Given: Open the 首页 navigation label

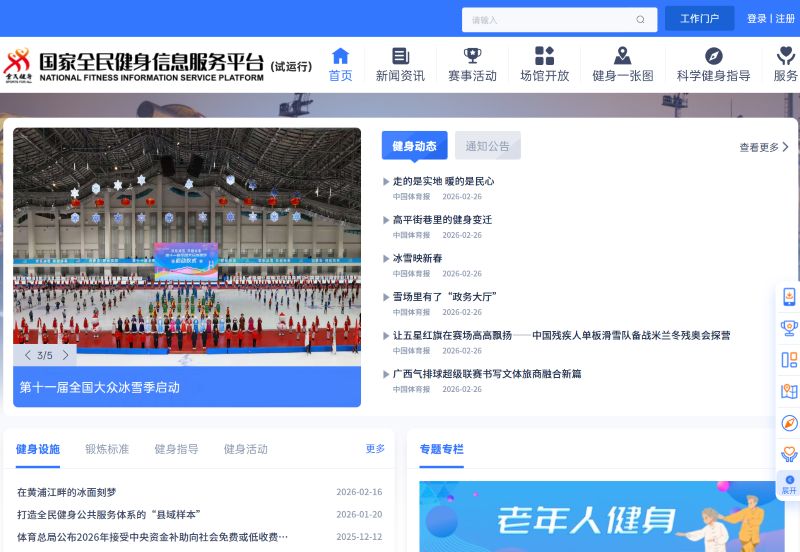Looking at the screenshot, I should [340, 76].
